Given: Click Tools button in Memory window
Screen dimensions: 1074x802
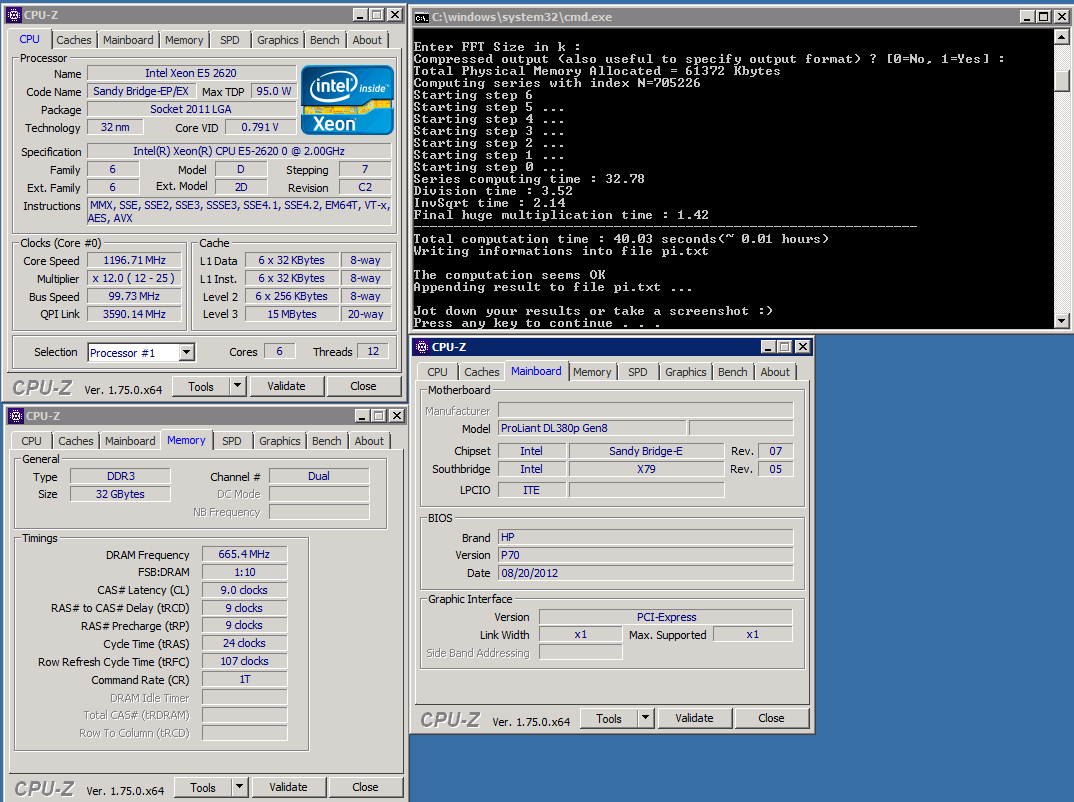Looking at the screenshot, I should (203, 787).
